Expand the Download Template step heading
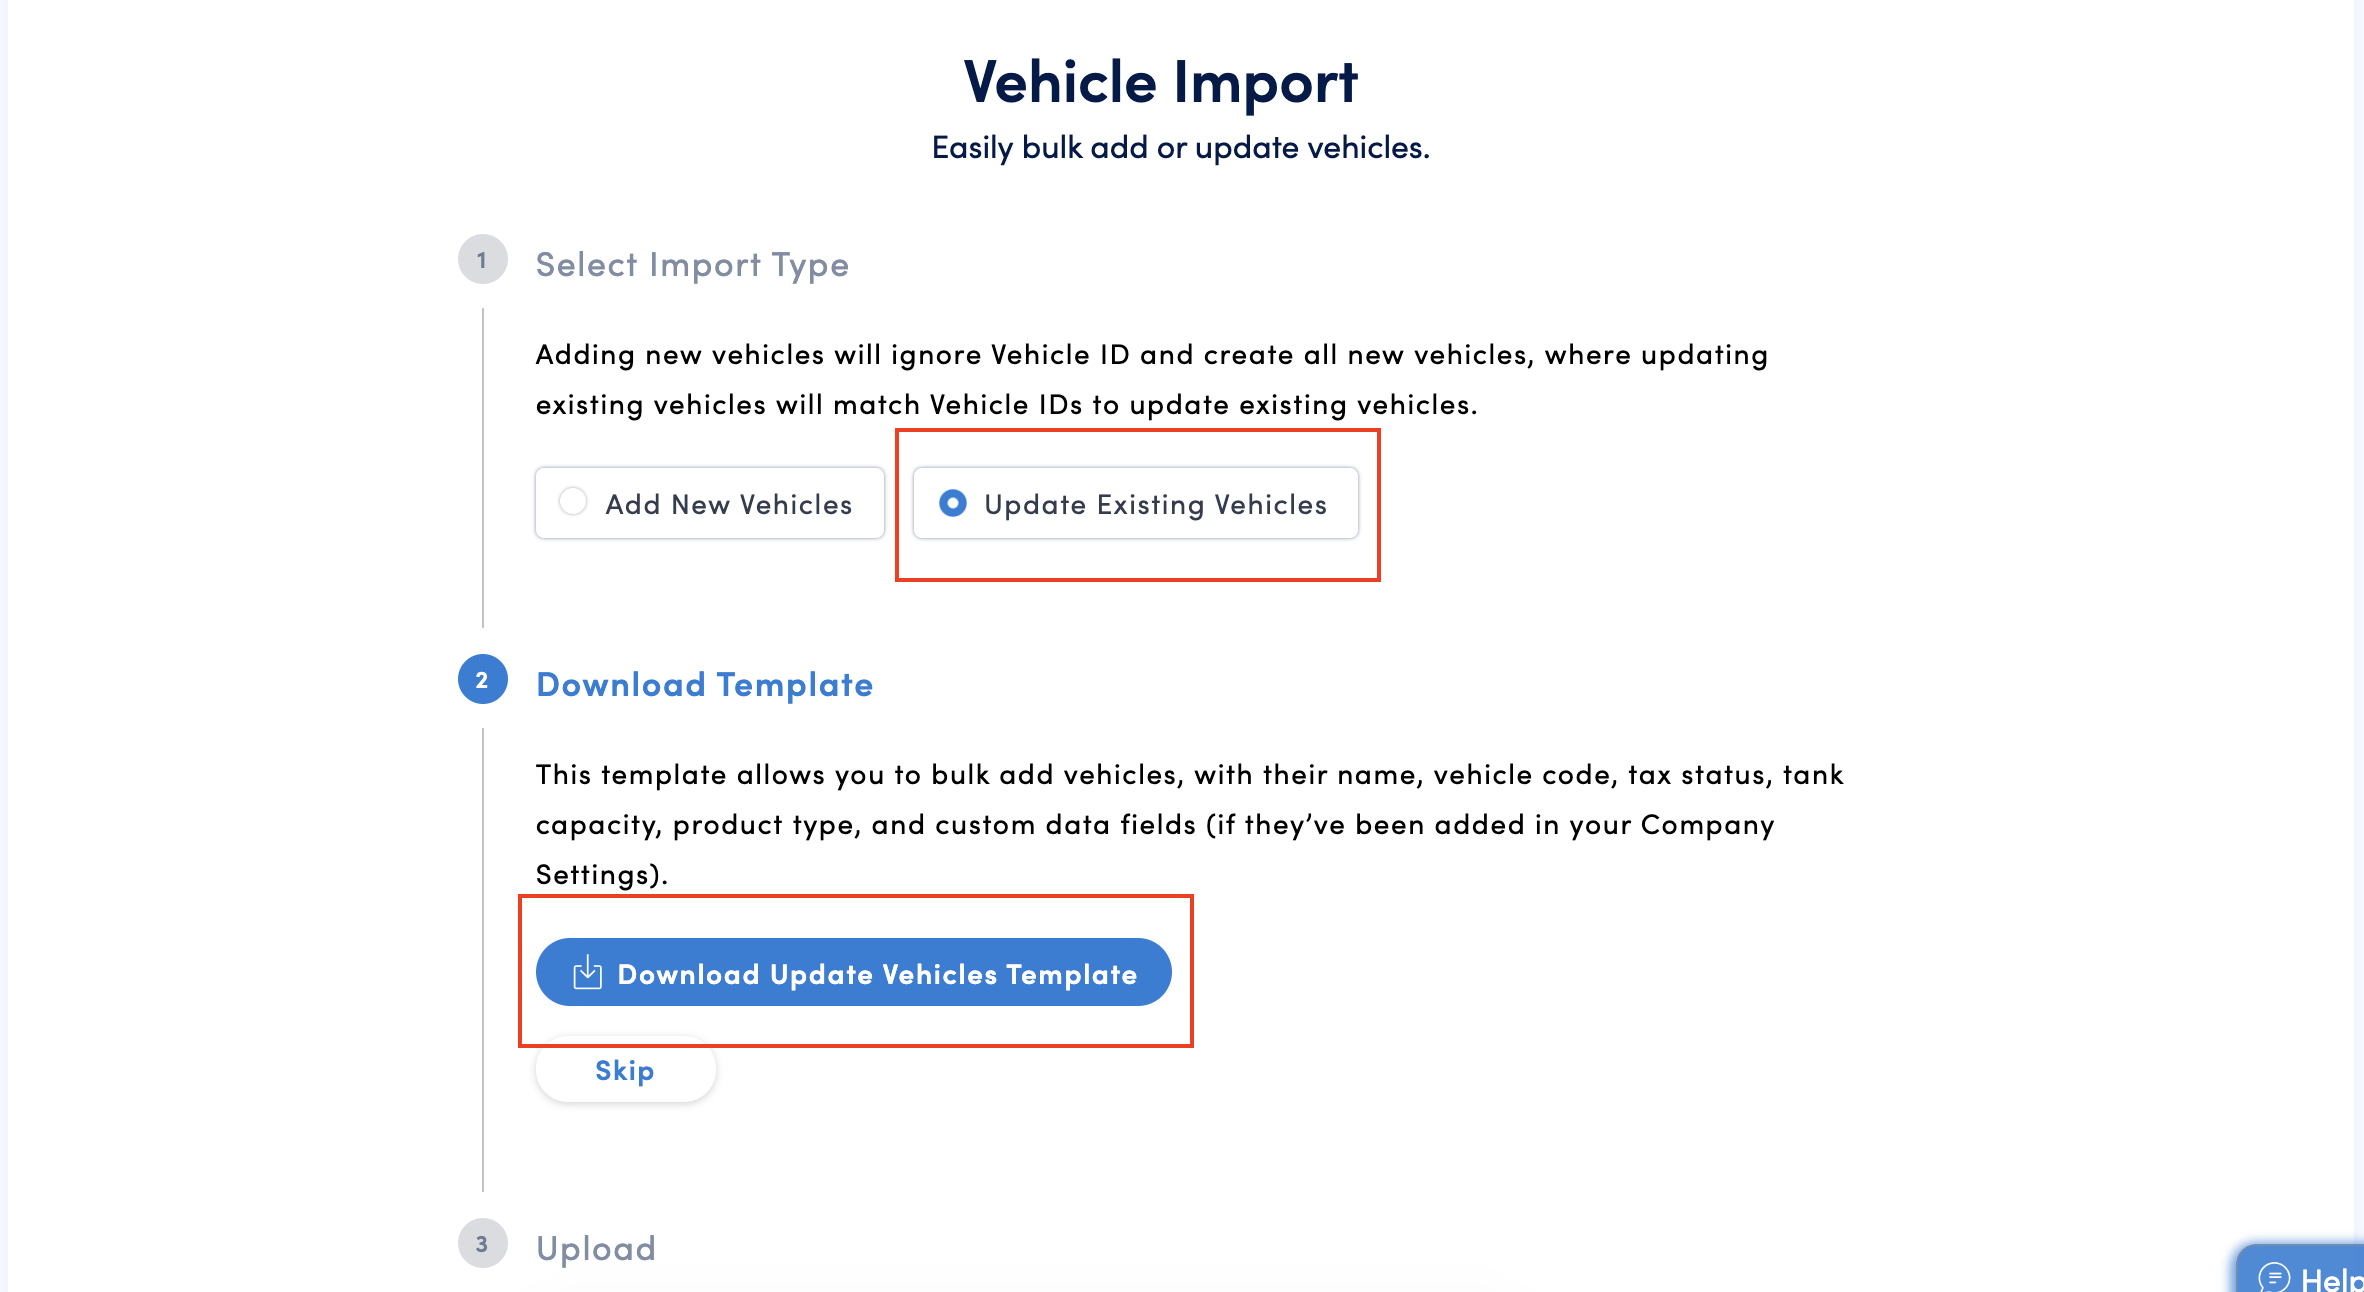This screenshot has width=2364, height=1292. pos(705,685)
